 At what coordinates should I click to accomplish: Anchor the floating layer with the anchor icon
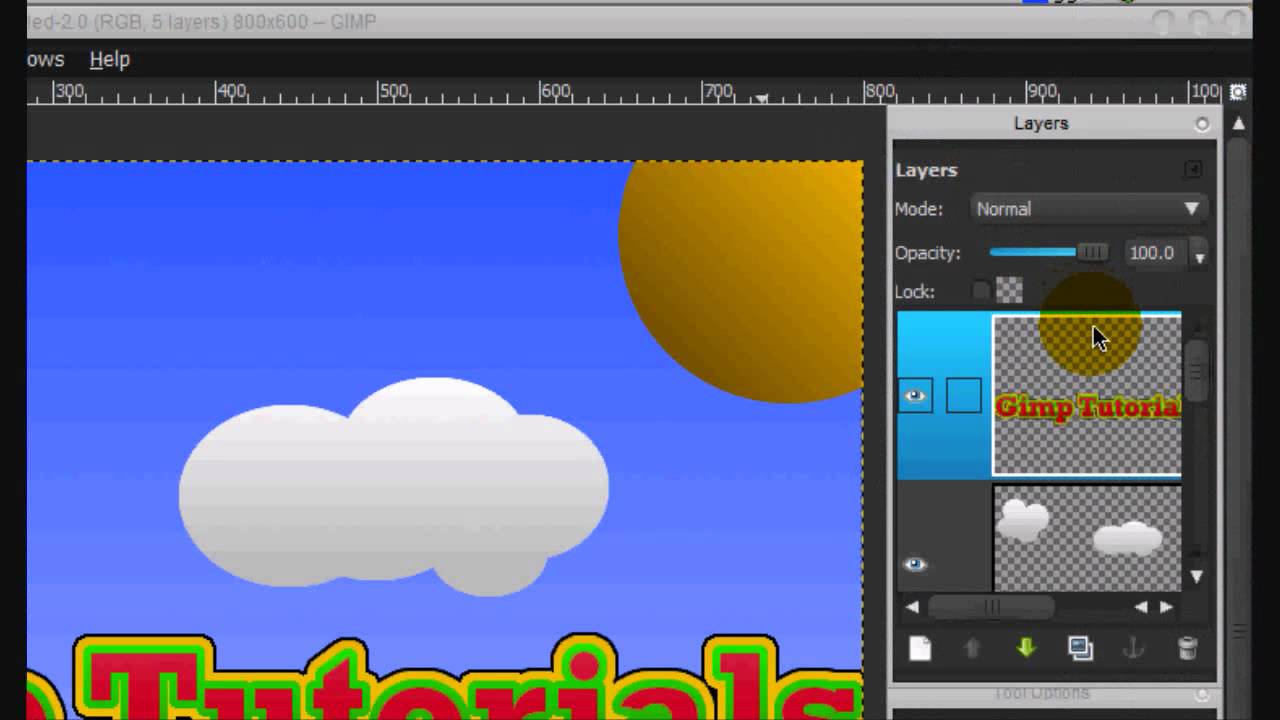1133,649
